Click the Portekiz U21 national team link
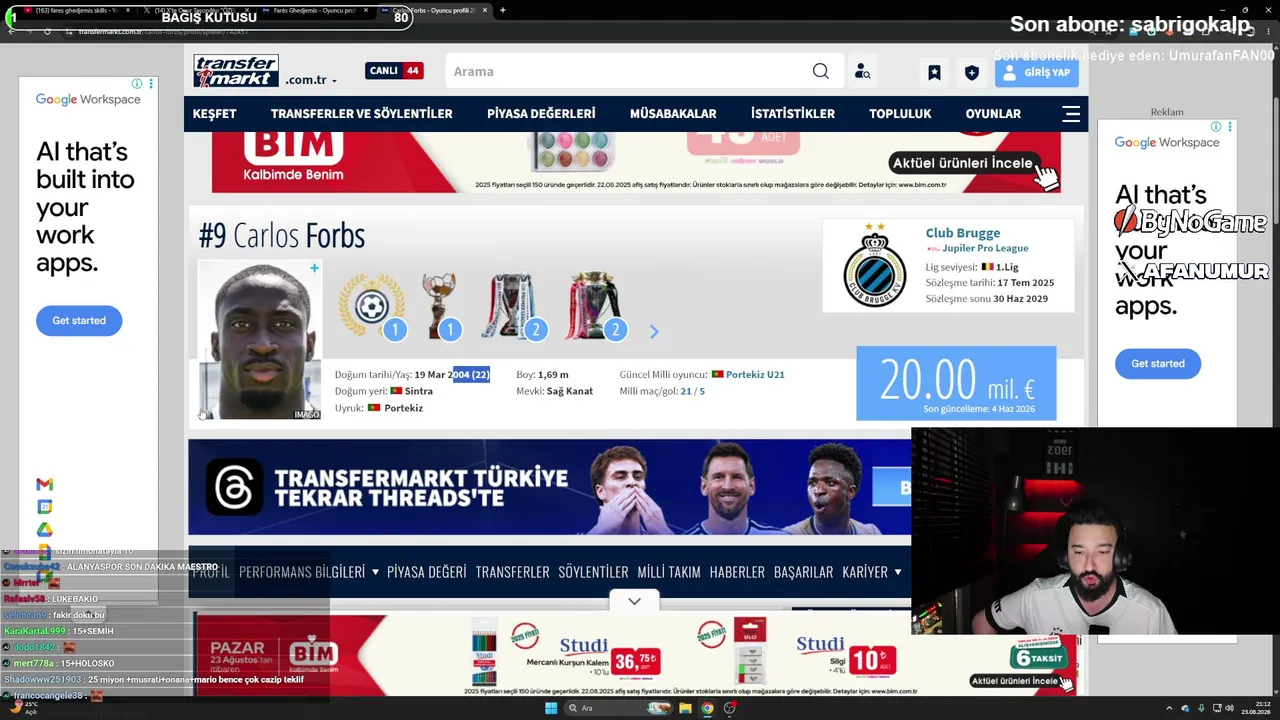Image resolution: width=1280 pixels, height=720 pixels. pyautogui.click(x=755, y=375)
